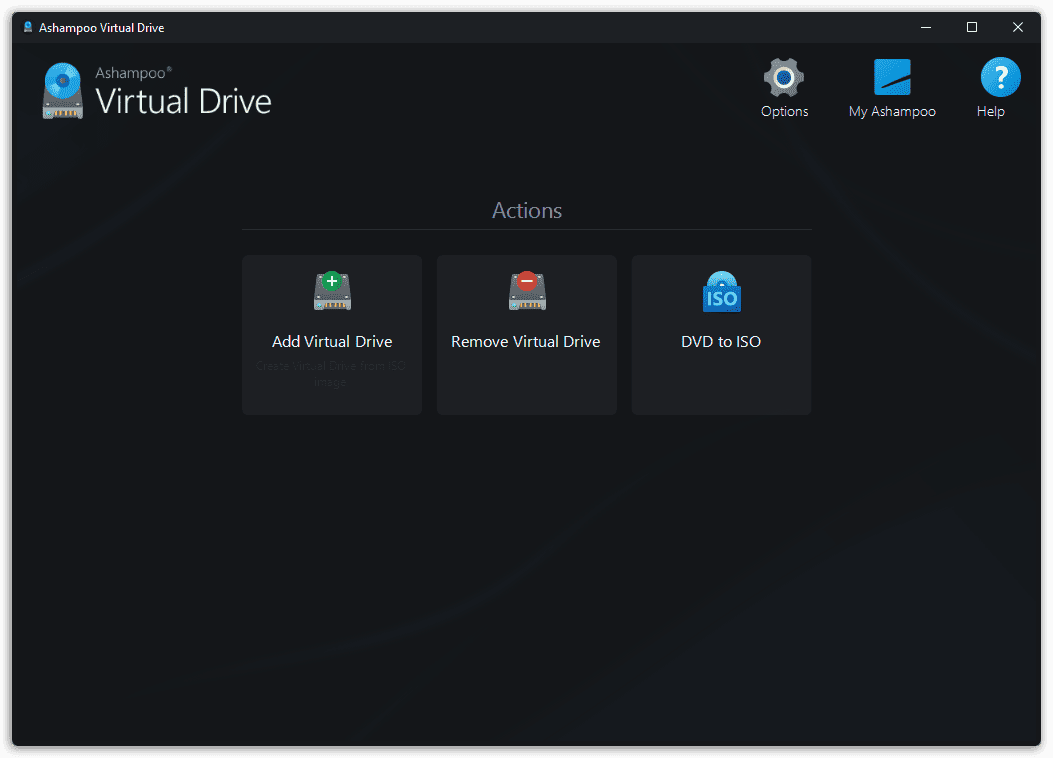Viewport: 1053px width, 758px height.
Task: Minimize the Ashampoo Virtual Drive window
Action: (926, 28)
